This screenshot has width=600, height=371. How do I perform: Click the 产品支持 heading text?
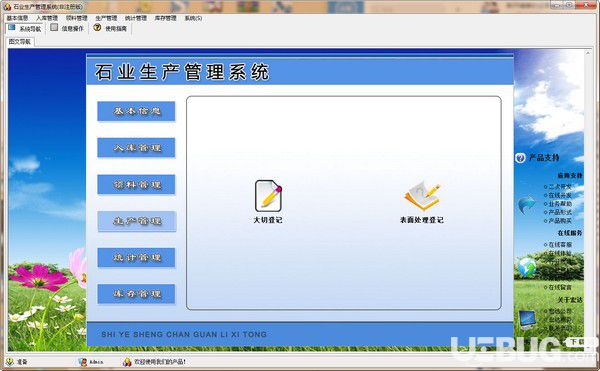(x=544, y=158)
